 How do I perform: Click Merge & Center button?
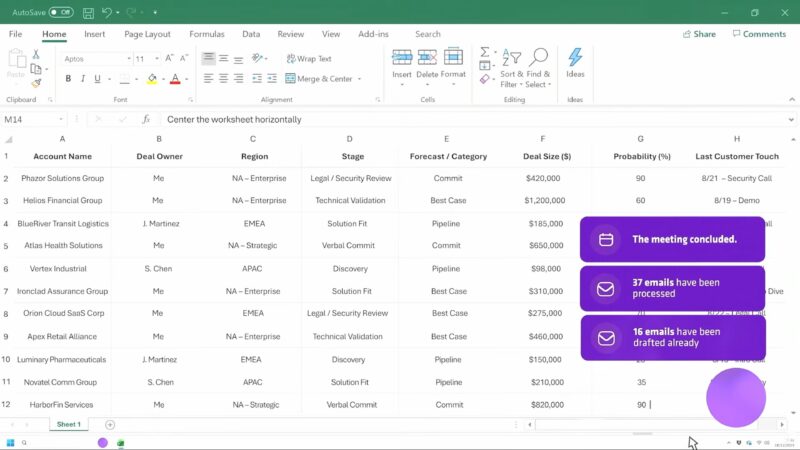[x=319, y=79]
